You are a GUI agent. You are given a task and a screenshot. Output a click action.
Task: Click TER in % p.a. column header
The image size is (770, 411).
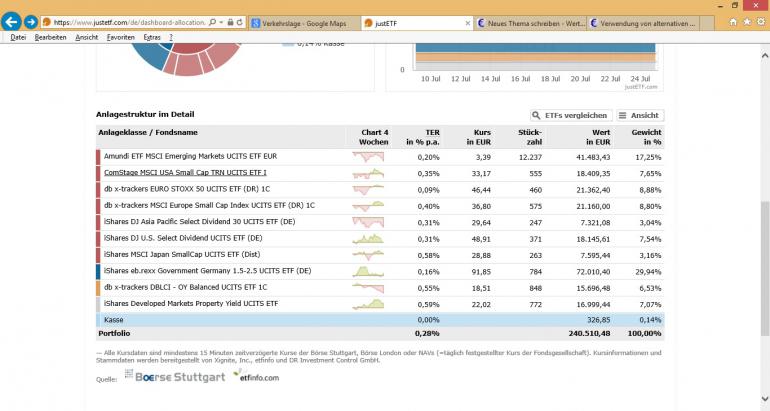pyautogui.click(x=423, y=137)
